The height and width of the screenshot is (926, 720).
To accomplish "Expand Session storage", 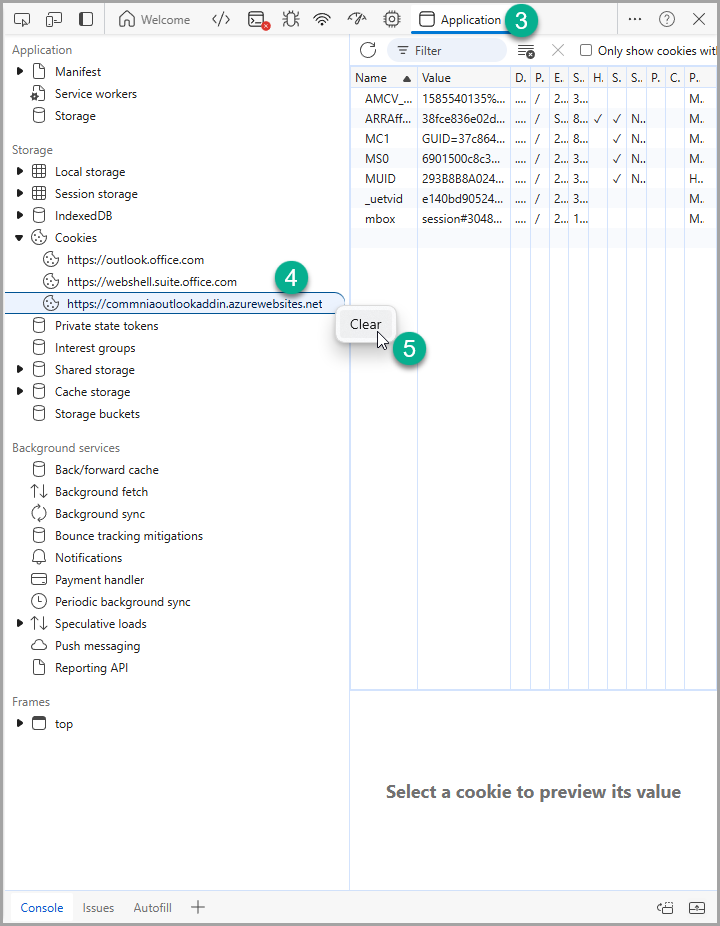I will pos(19,193).
